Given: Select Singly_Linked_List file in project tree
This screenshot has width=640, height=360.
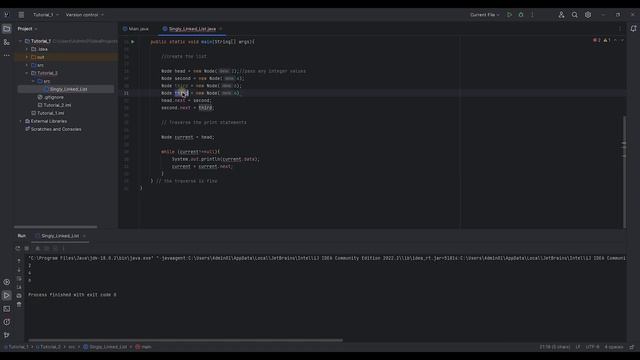Looking at the screenshot, I should coord(66,89).
